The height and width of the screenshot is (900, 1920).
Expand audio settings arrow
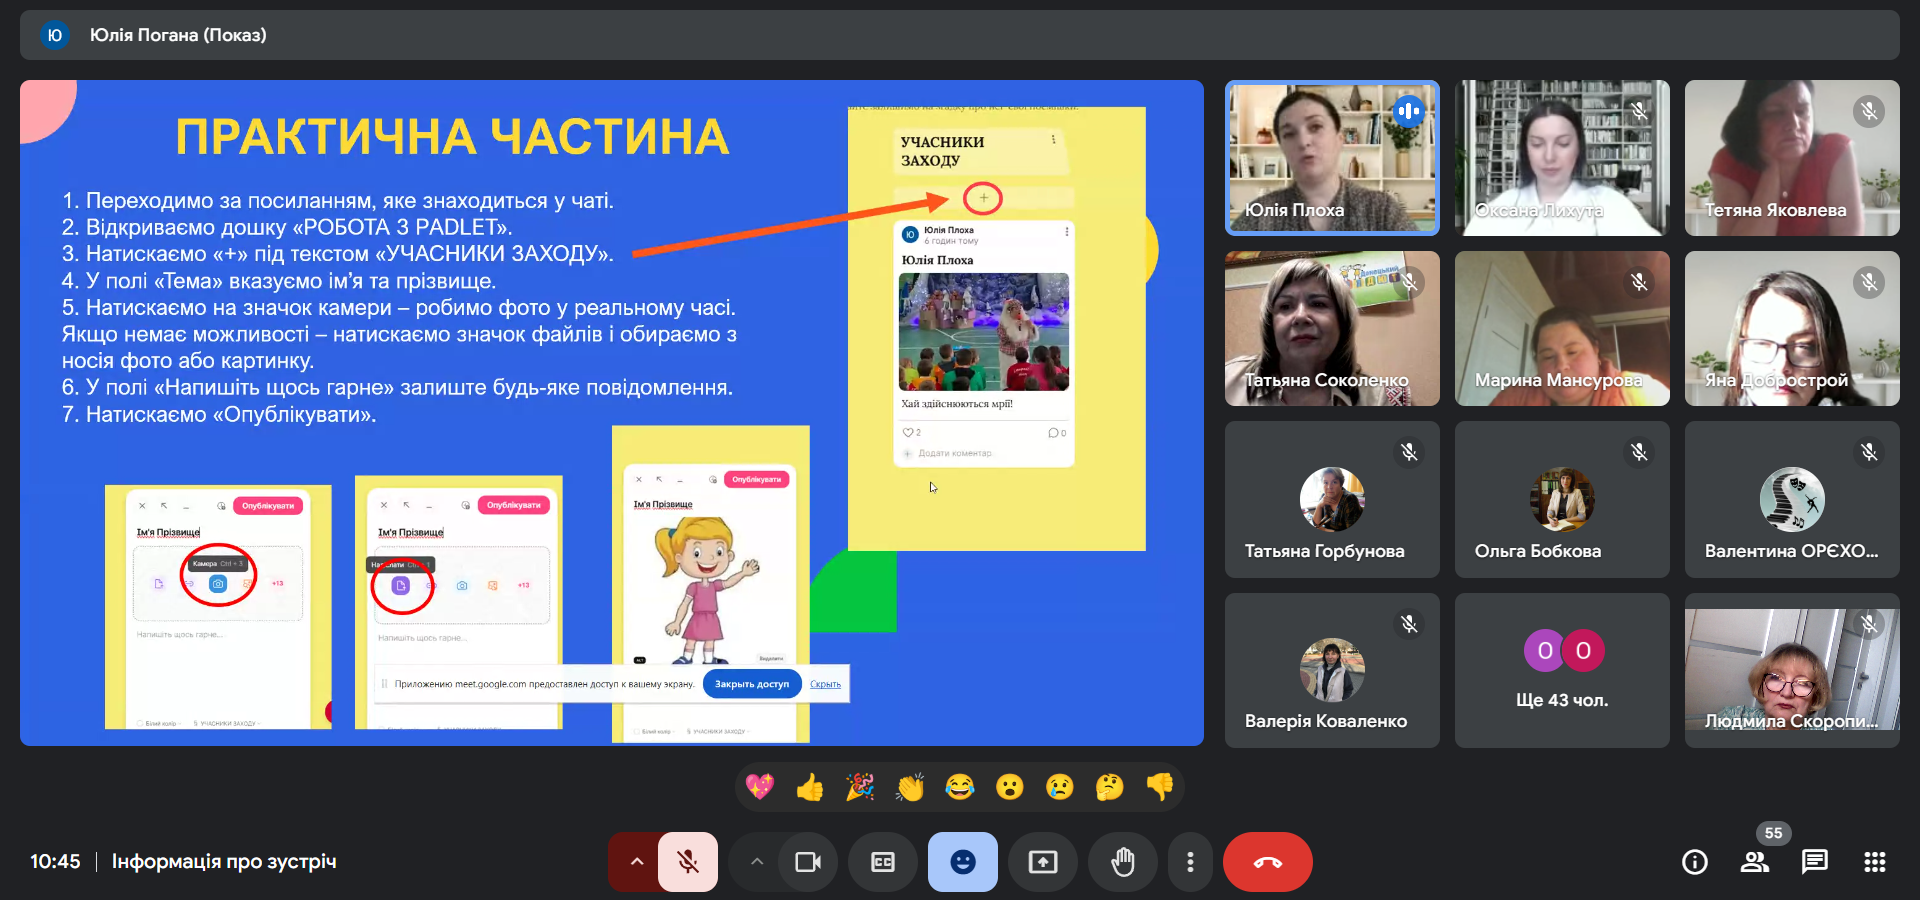(x=636, y=862)
